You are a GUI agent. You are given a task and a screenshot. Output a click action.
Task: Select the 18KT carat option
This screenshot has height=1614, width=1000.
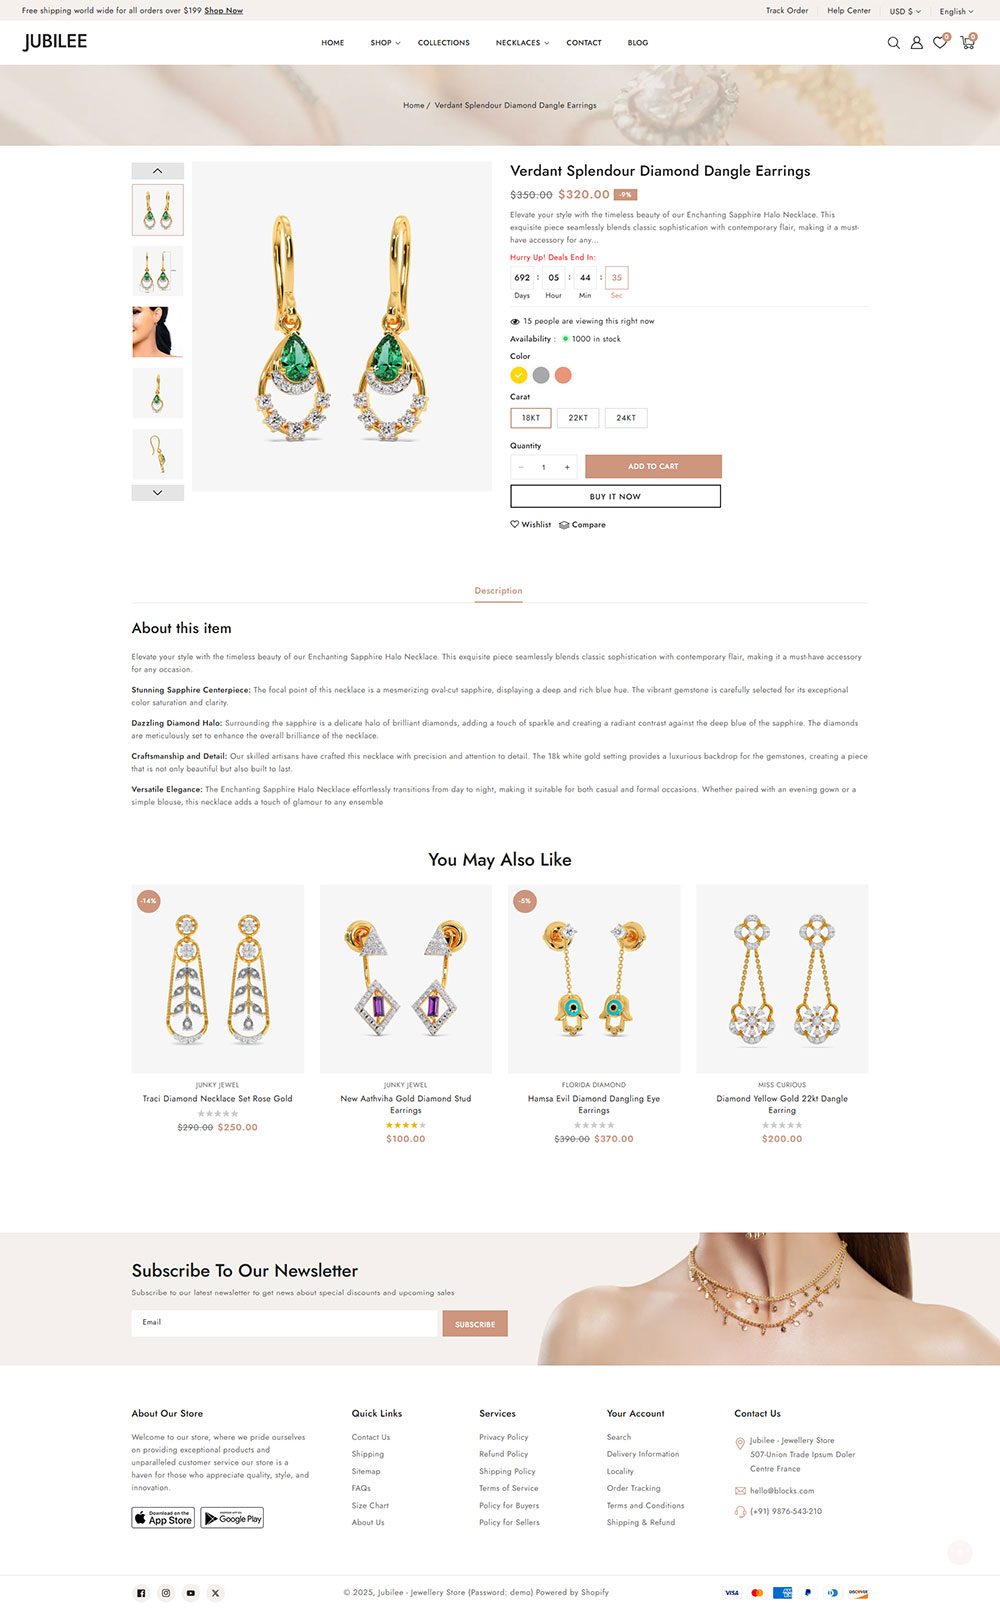(x=531, y=418)
